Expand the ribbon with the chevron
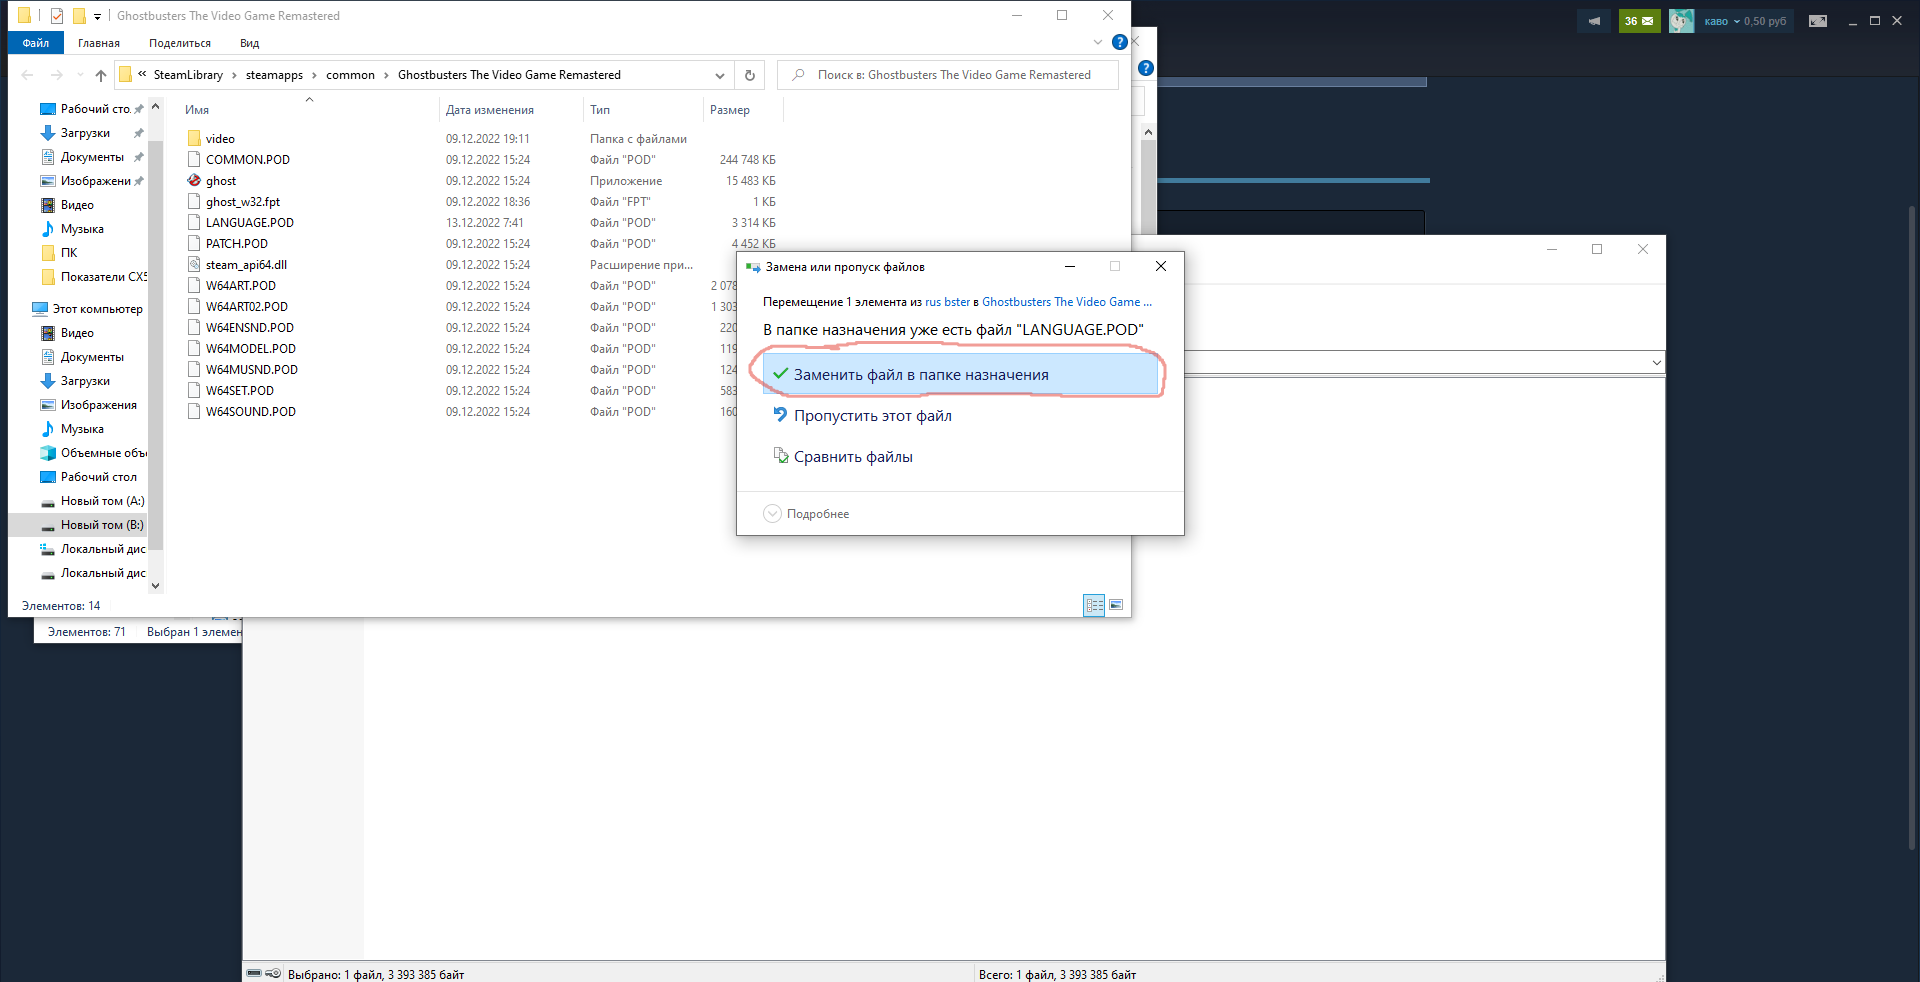Image resolution: width=1920 pixels, height=982 pixels. [1098, 42]
